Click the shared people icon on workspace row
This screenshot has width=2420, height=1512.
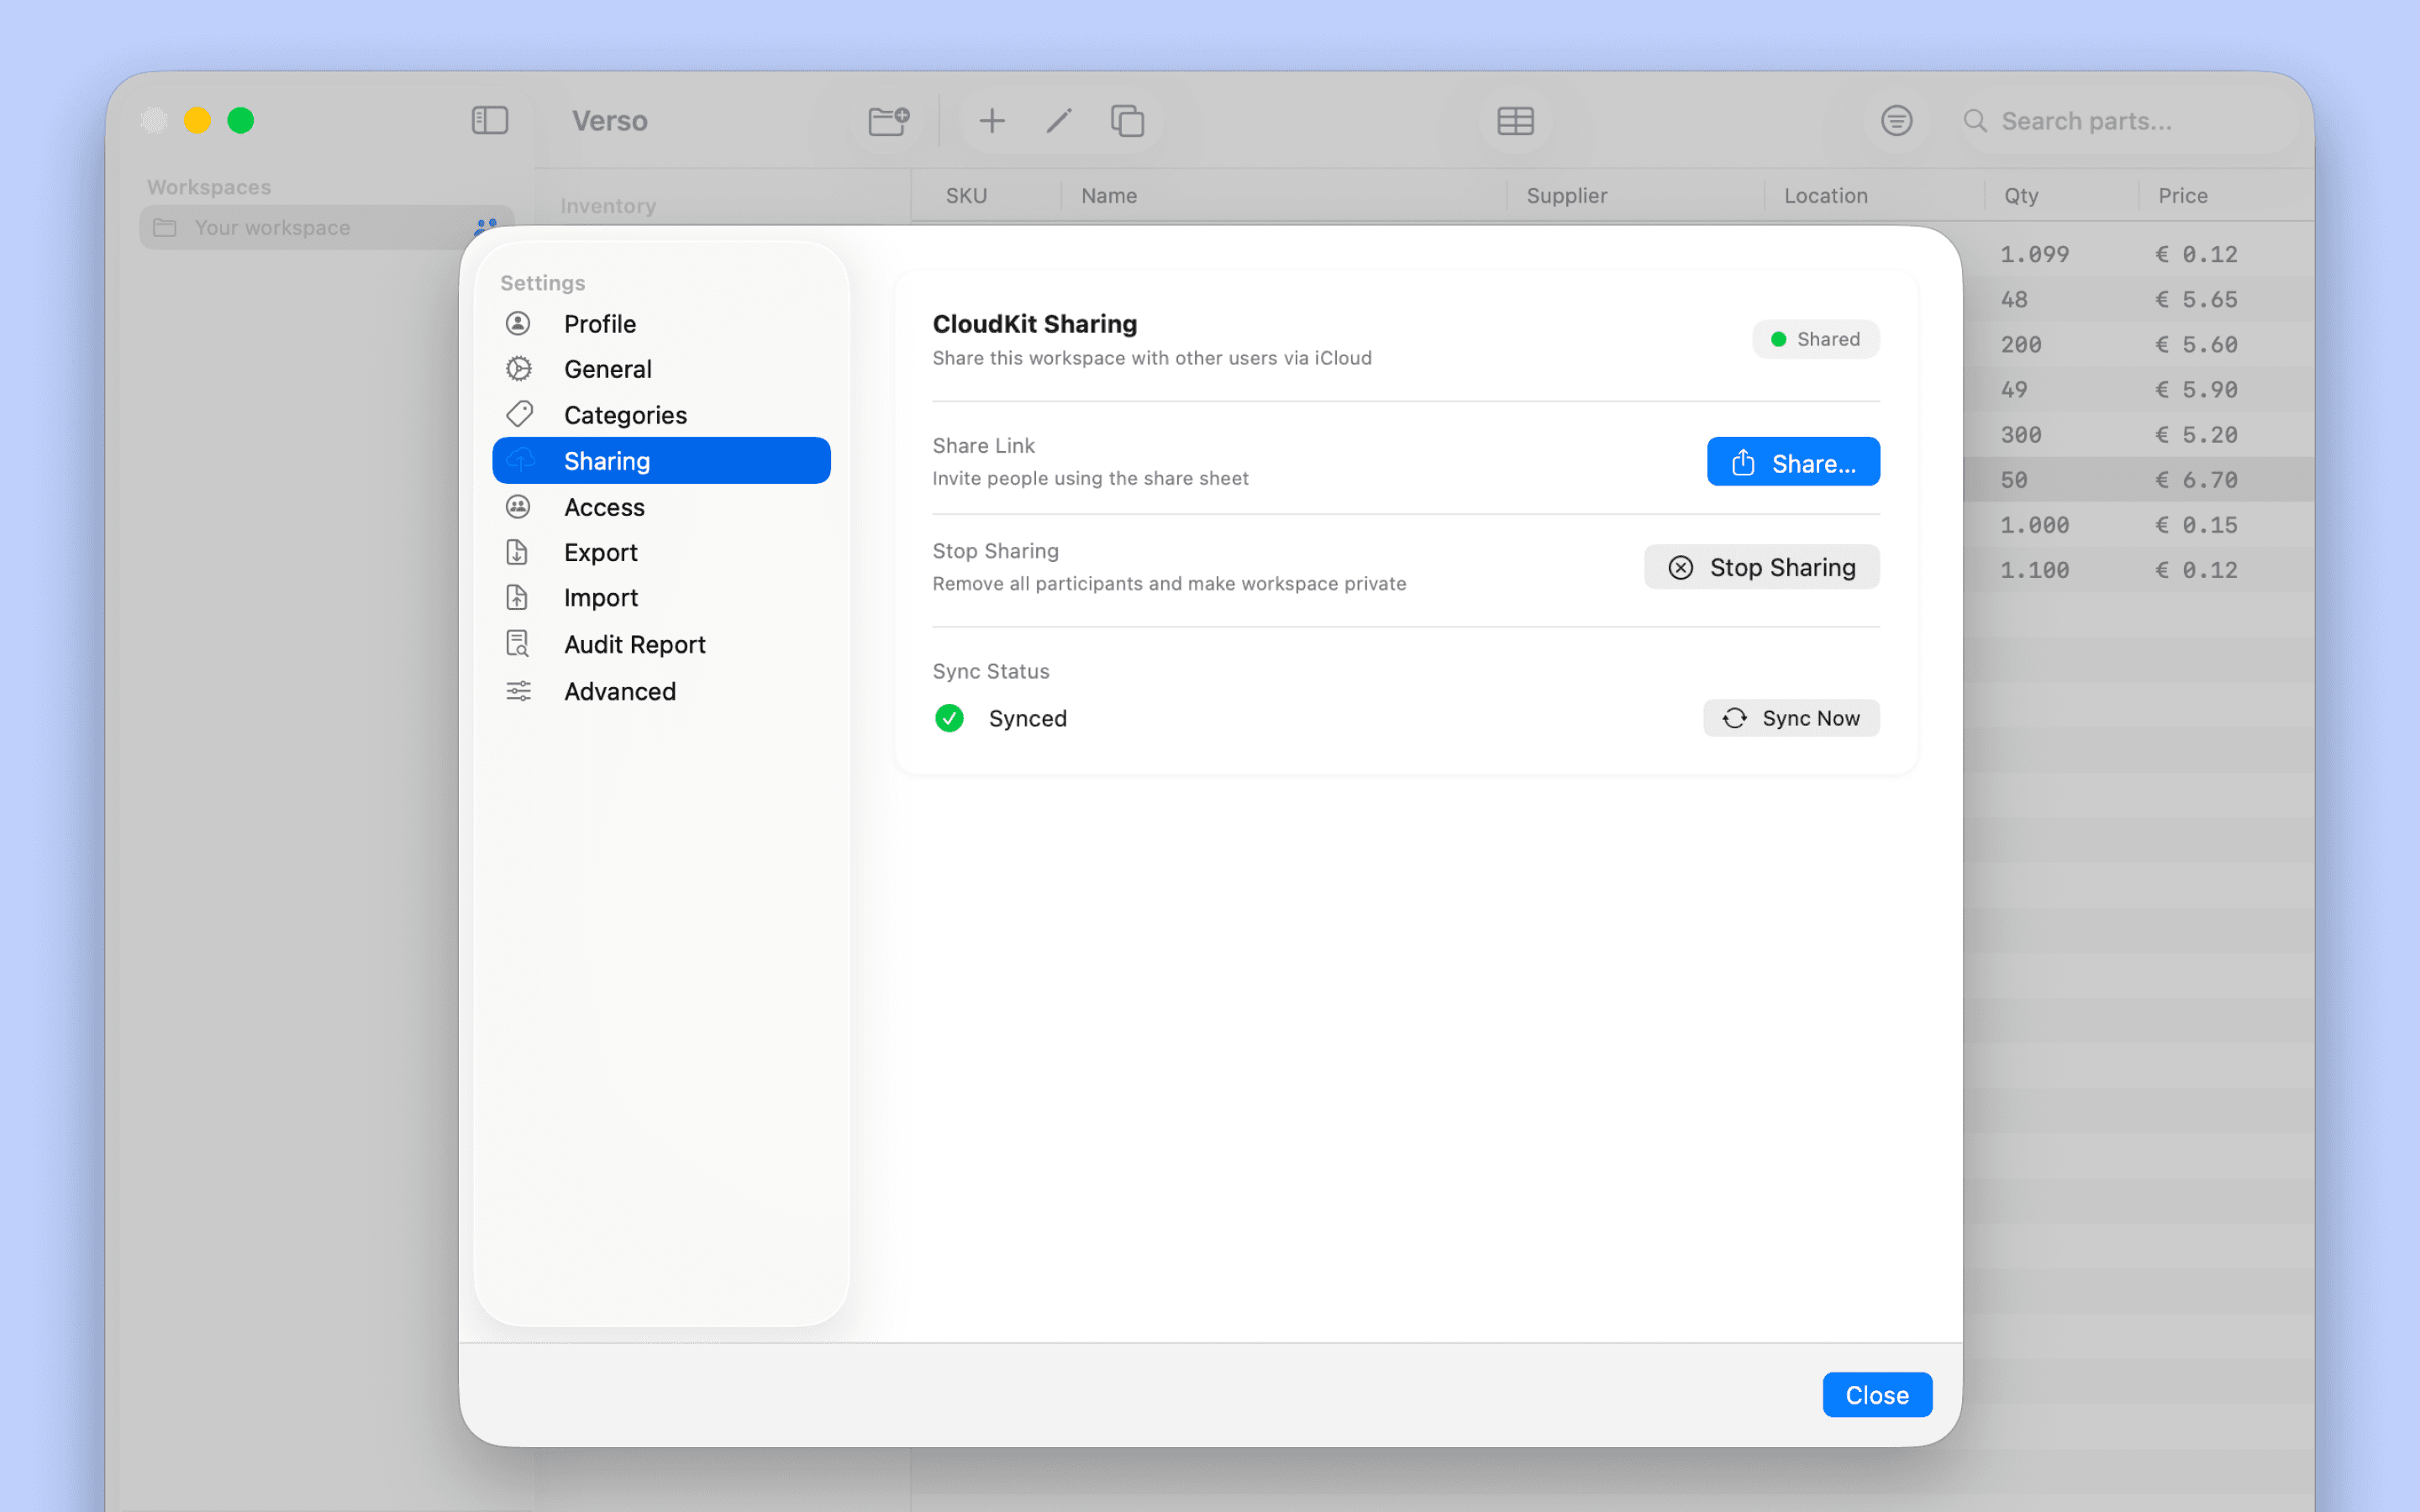pyautogui.click(x=486, y=227)
